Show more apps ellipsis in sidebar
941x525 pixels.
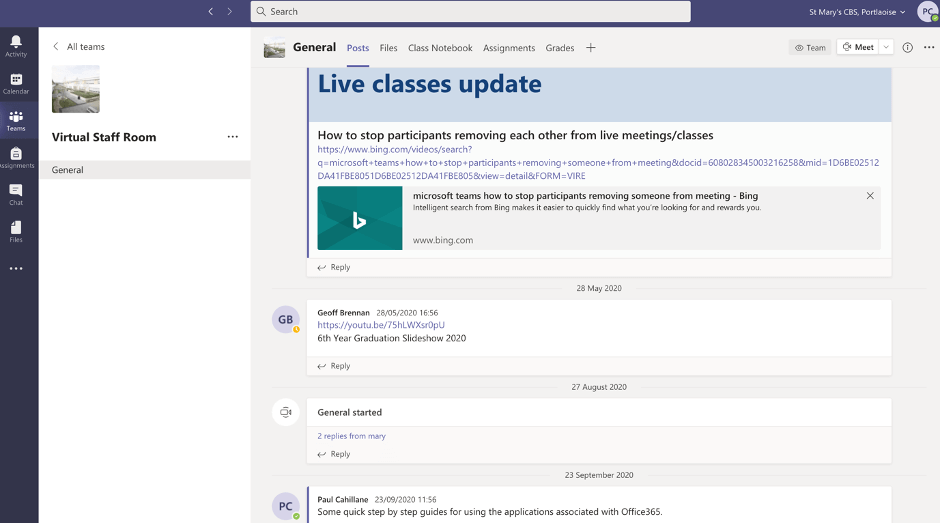(x=16, y=268)
